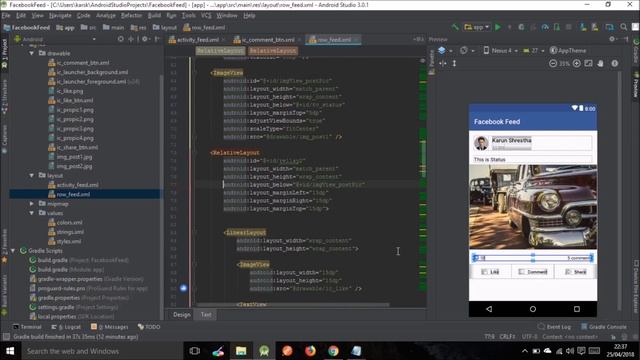This screenshot has height=360, width=640.
Task: Open the Messages tool window
Action: click(x=109, y=327)
